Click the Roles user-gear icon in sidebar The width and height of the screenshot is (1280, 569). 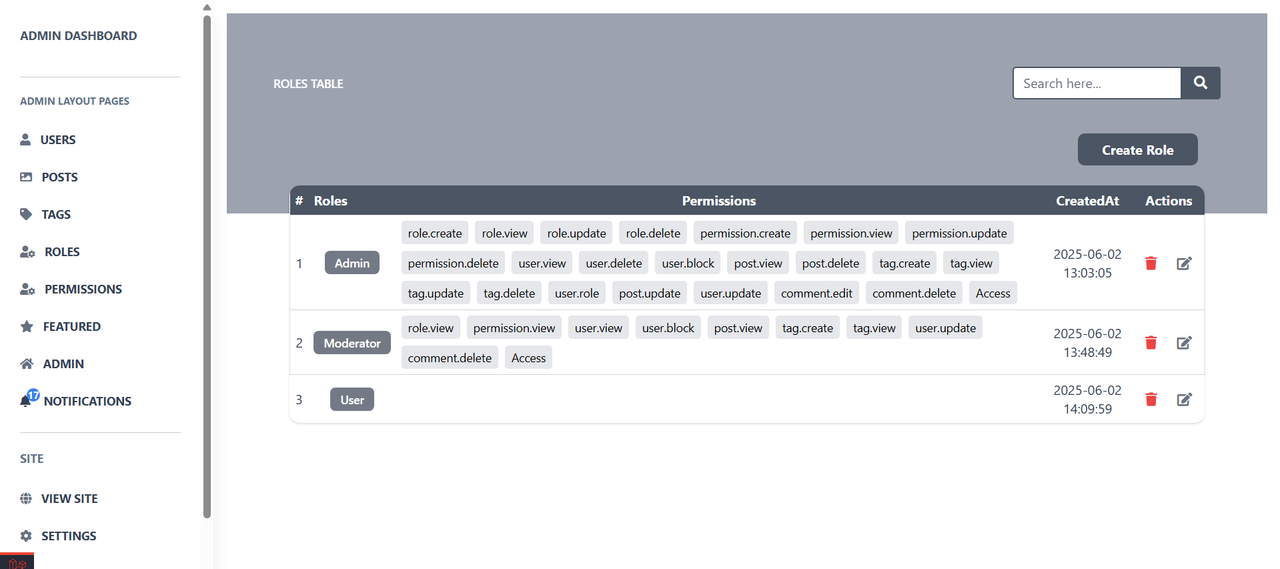28,252
